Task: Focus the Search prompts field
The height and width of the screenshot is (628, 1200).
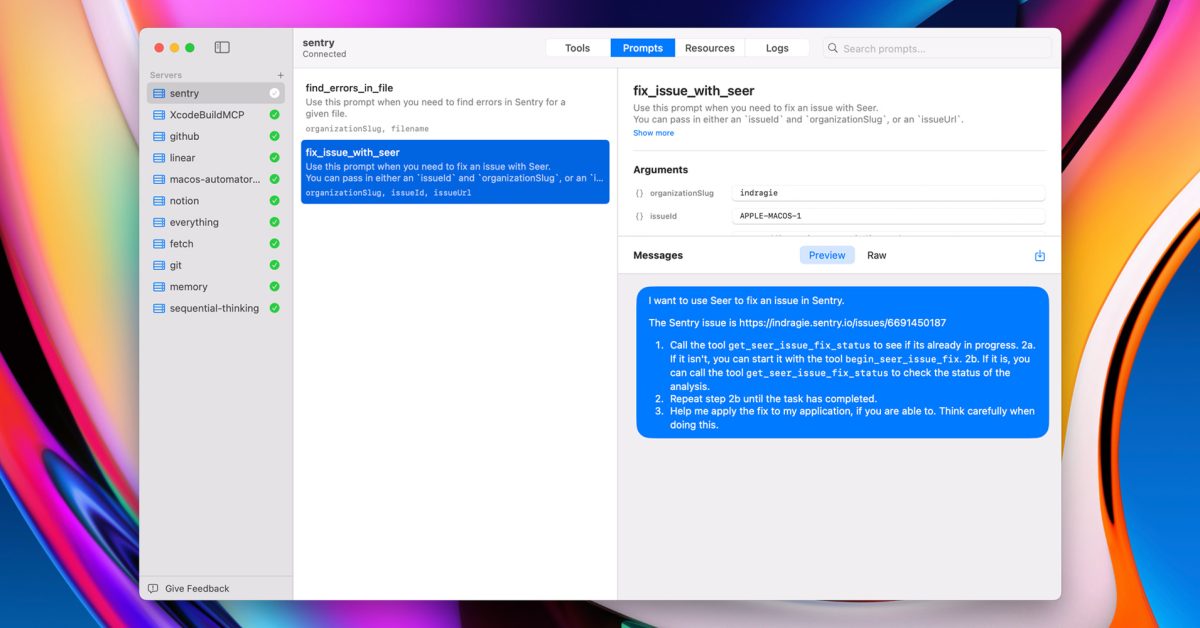Action: (937, 48)
